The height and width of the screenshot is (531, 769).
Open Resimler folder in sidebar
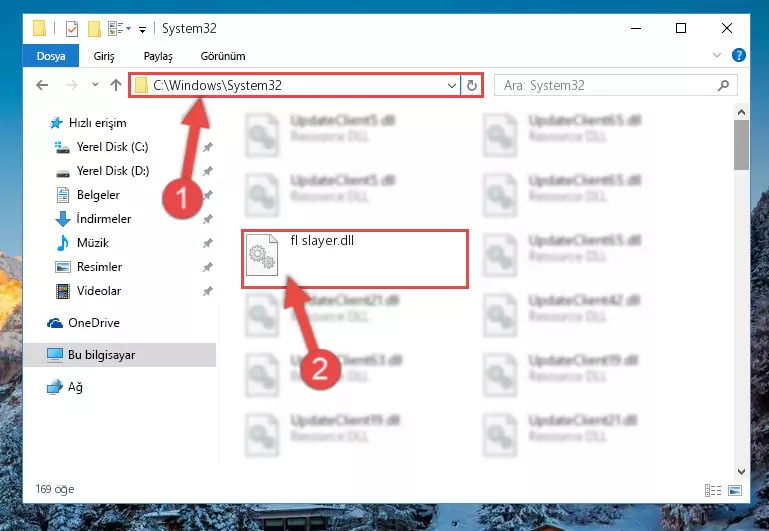click(x=99, y=267)
